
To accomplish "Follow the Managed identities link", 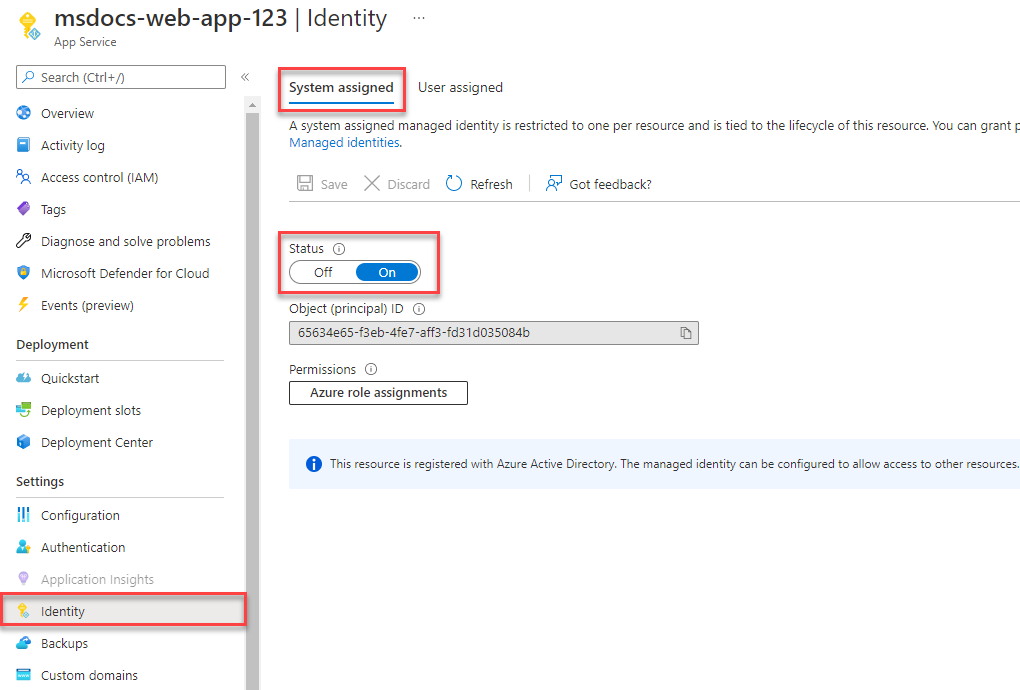I will click(x=344, y=142).
